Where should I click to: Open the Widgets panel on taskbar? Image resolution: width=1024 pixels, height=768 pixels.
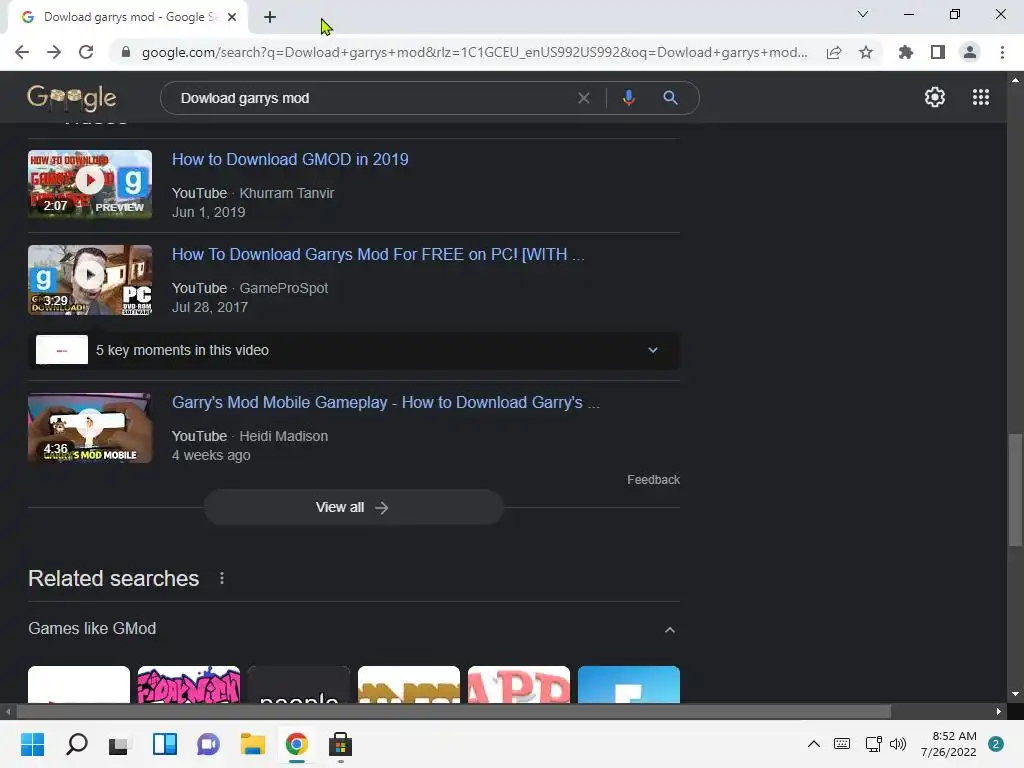click(165, 744)
